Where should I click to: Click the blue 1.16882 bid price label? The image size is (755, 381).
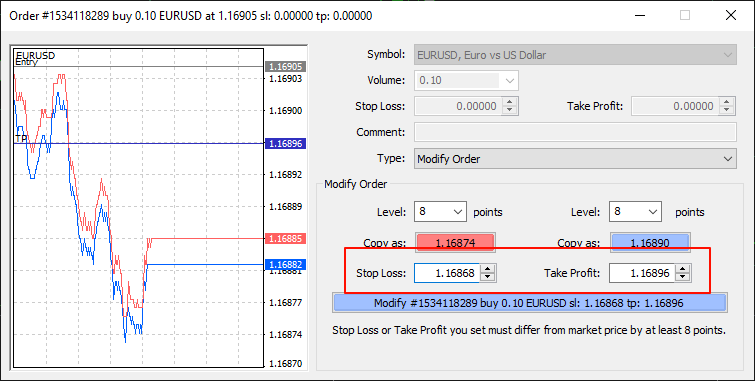click(x=286, y=264)
